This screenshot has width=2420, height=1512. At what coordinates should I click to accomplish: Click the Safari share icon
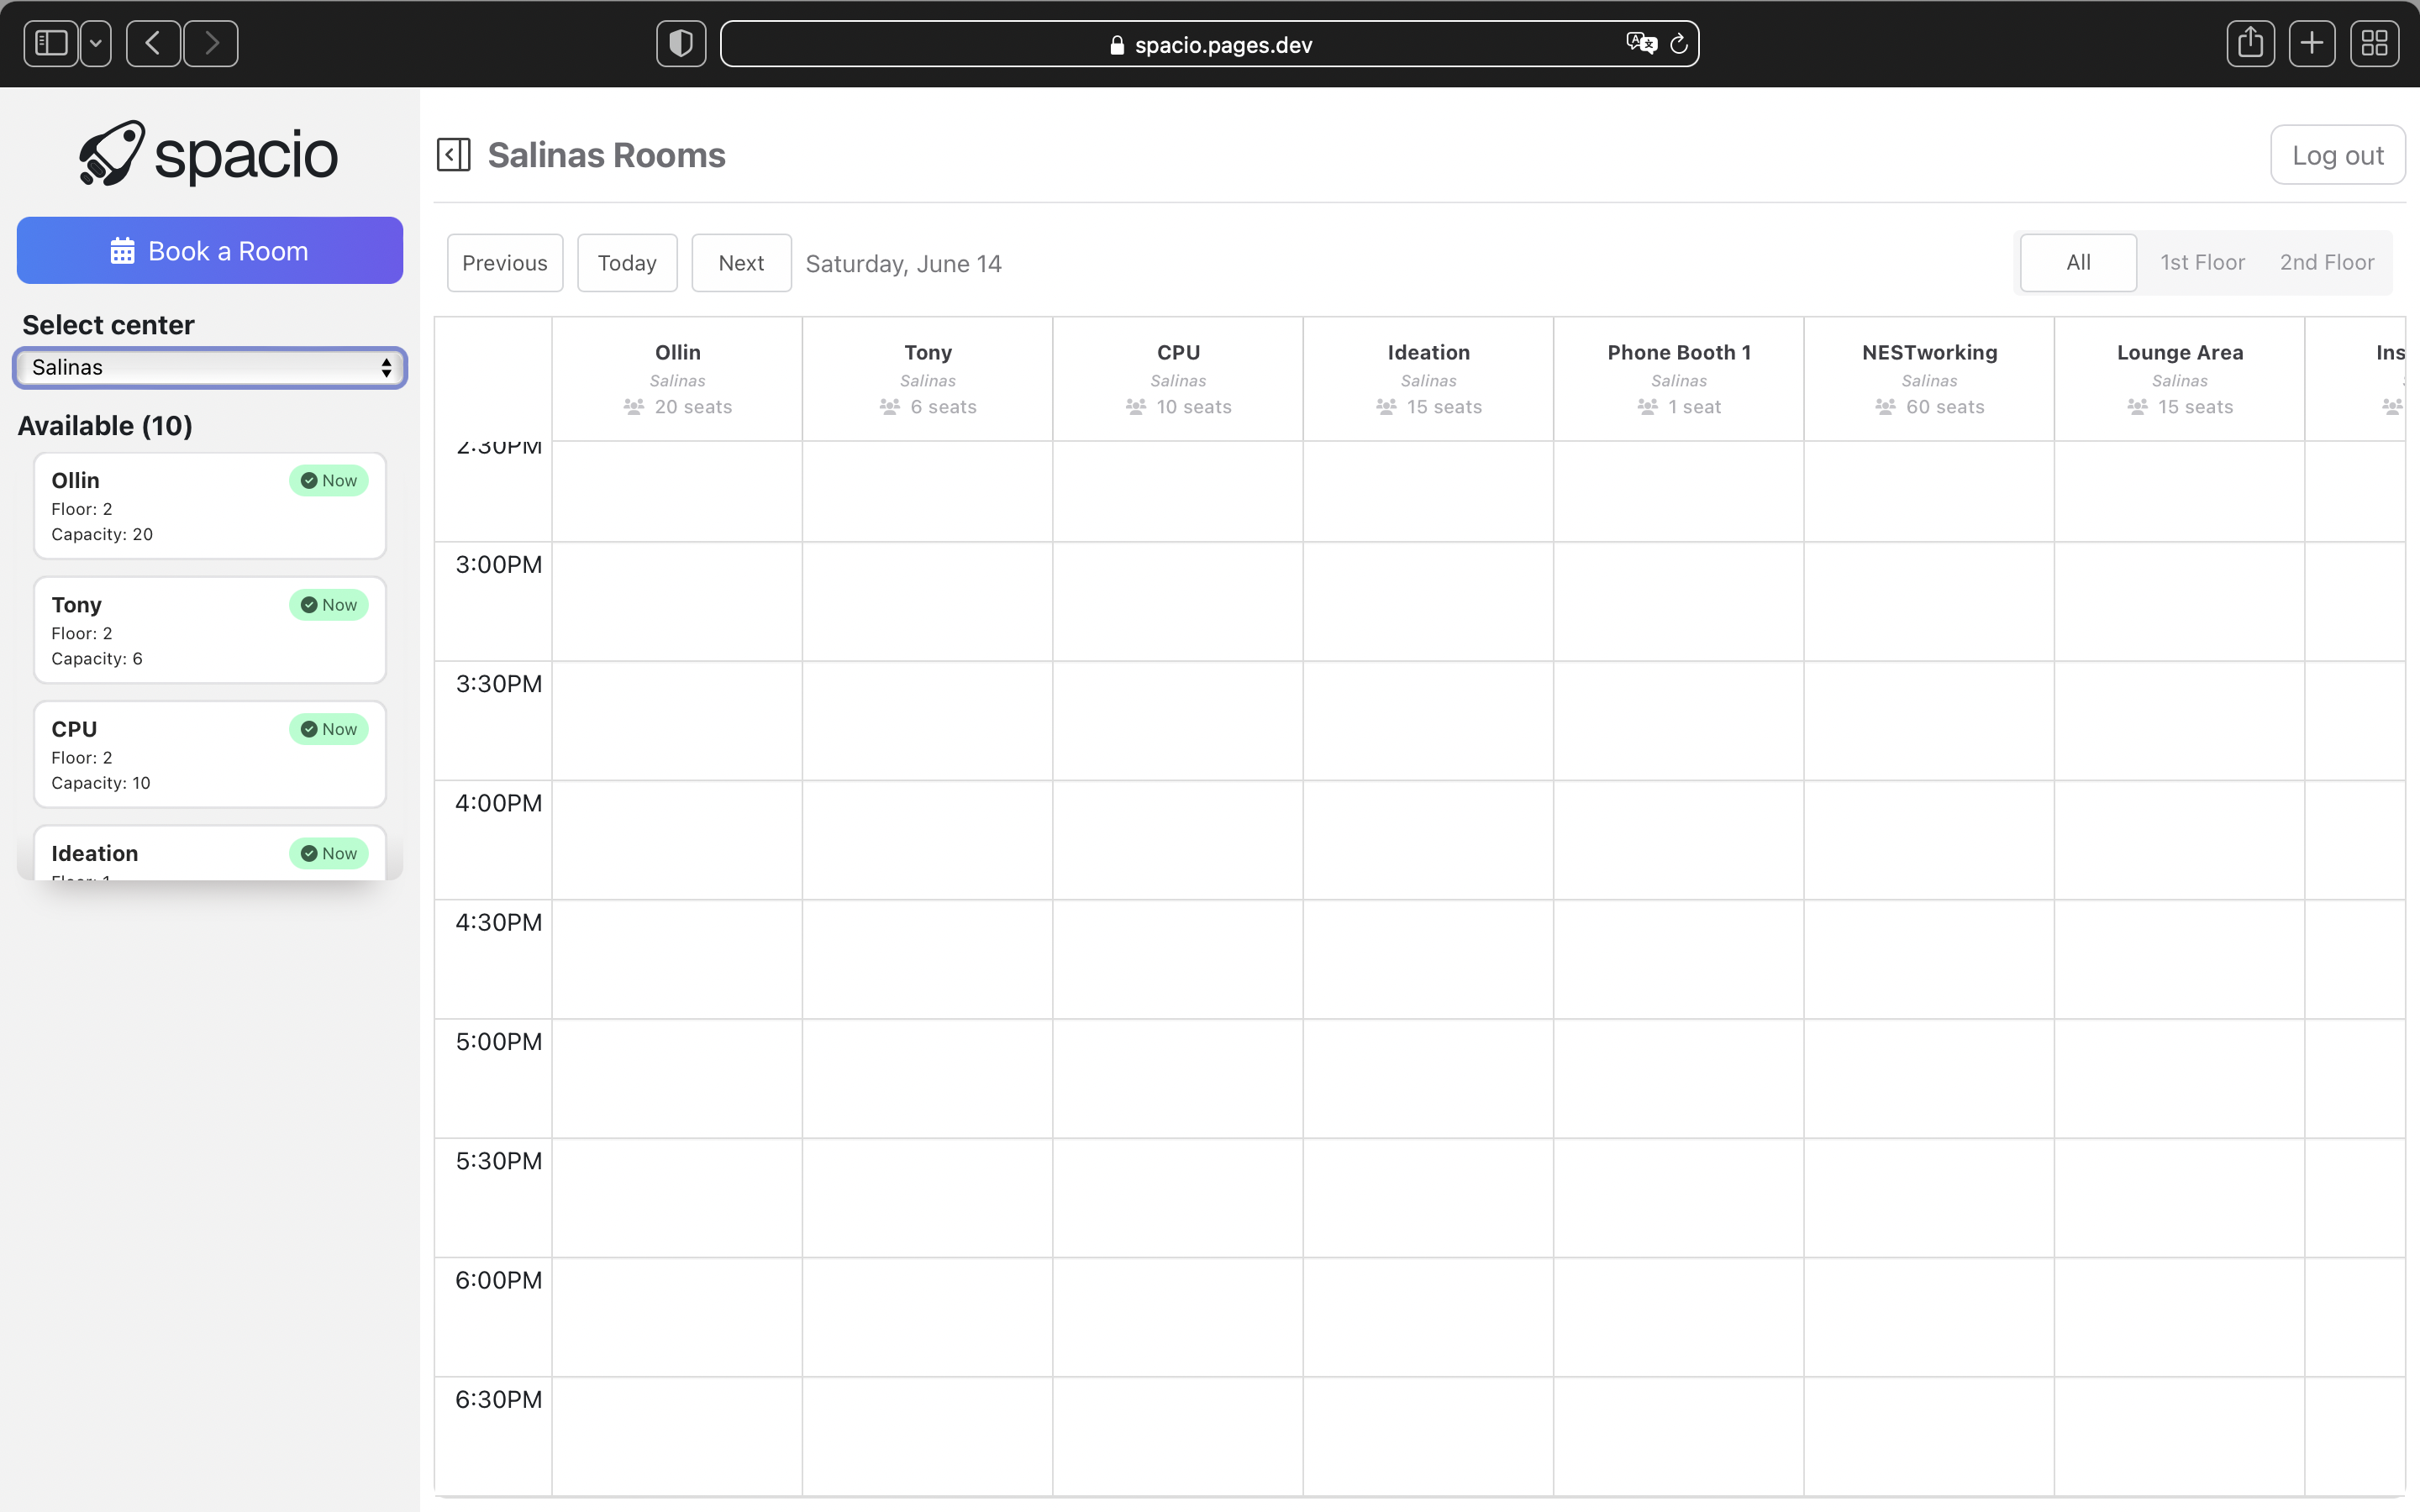click(x=2250, y=43)
